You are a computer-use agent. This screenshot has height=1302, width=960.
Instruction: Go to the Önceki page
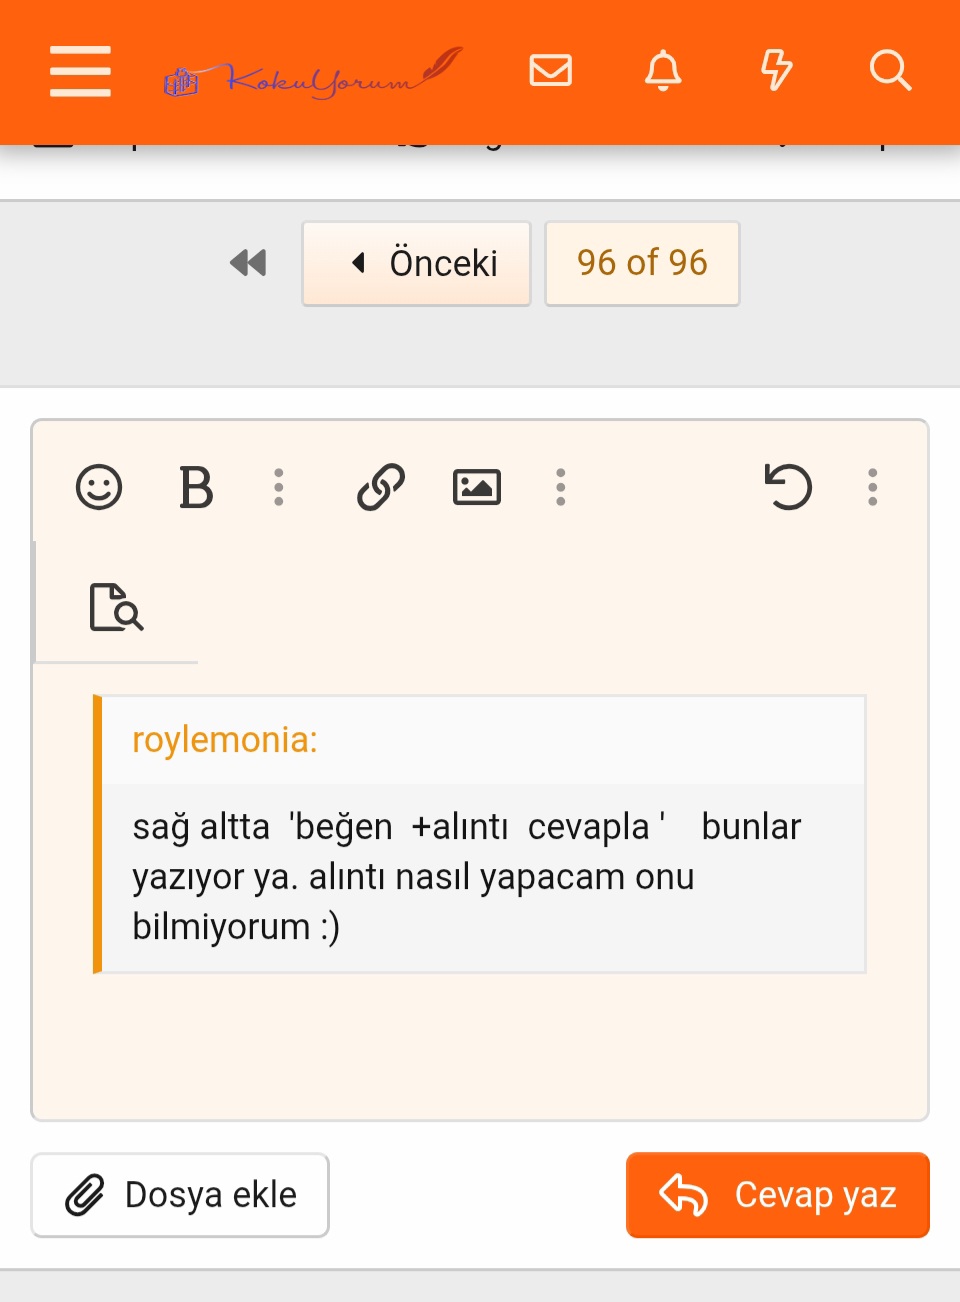pyautogui.click(x=416, y=263)
